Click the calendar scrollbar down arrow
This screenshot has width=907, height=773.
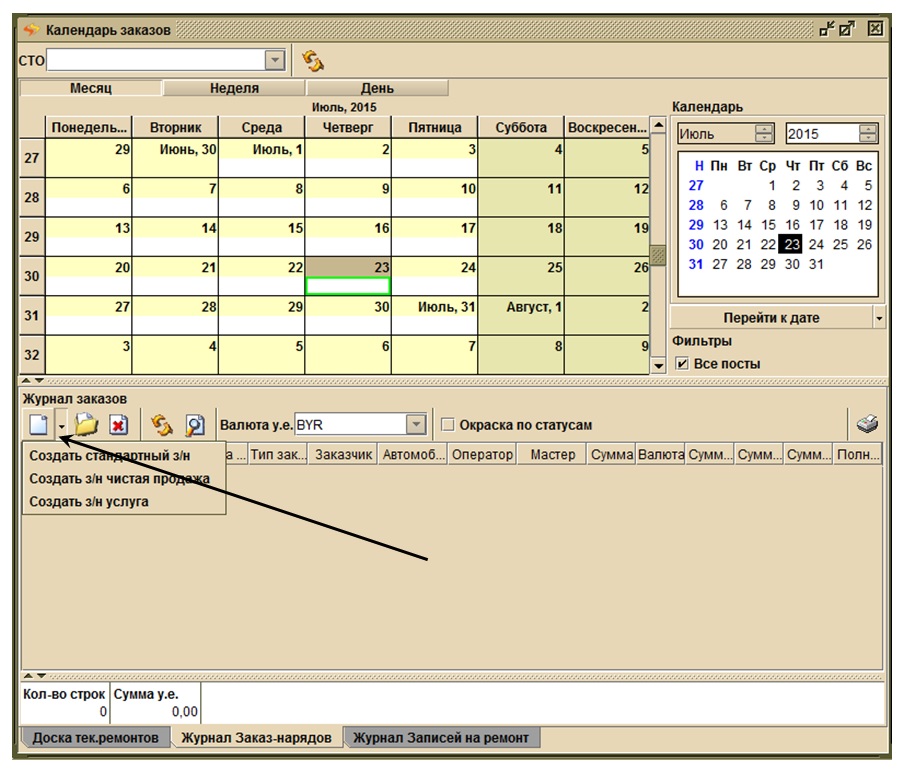tap(658, 366)
